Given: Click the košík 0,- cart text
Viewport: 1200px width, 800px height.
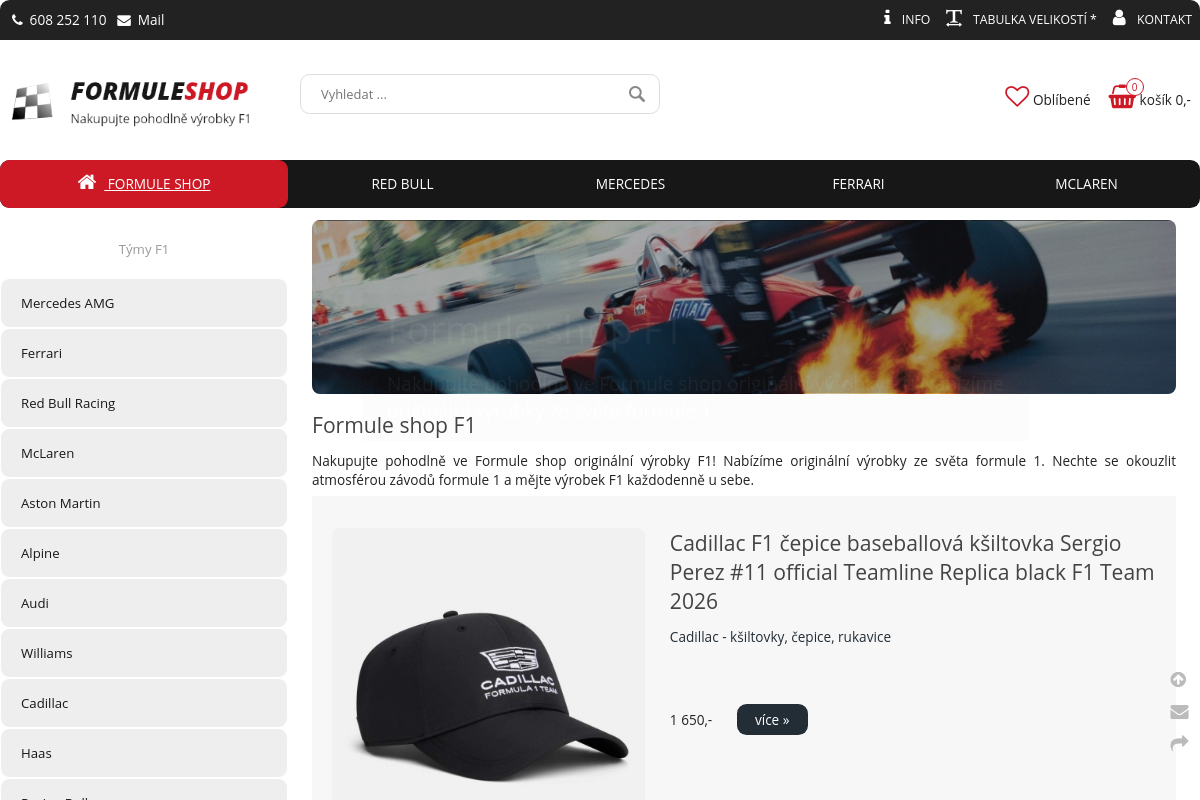Looking at the screenshot, I should coord(1165,100).
